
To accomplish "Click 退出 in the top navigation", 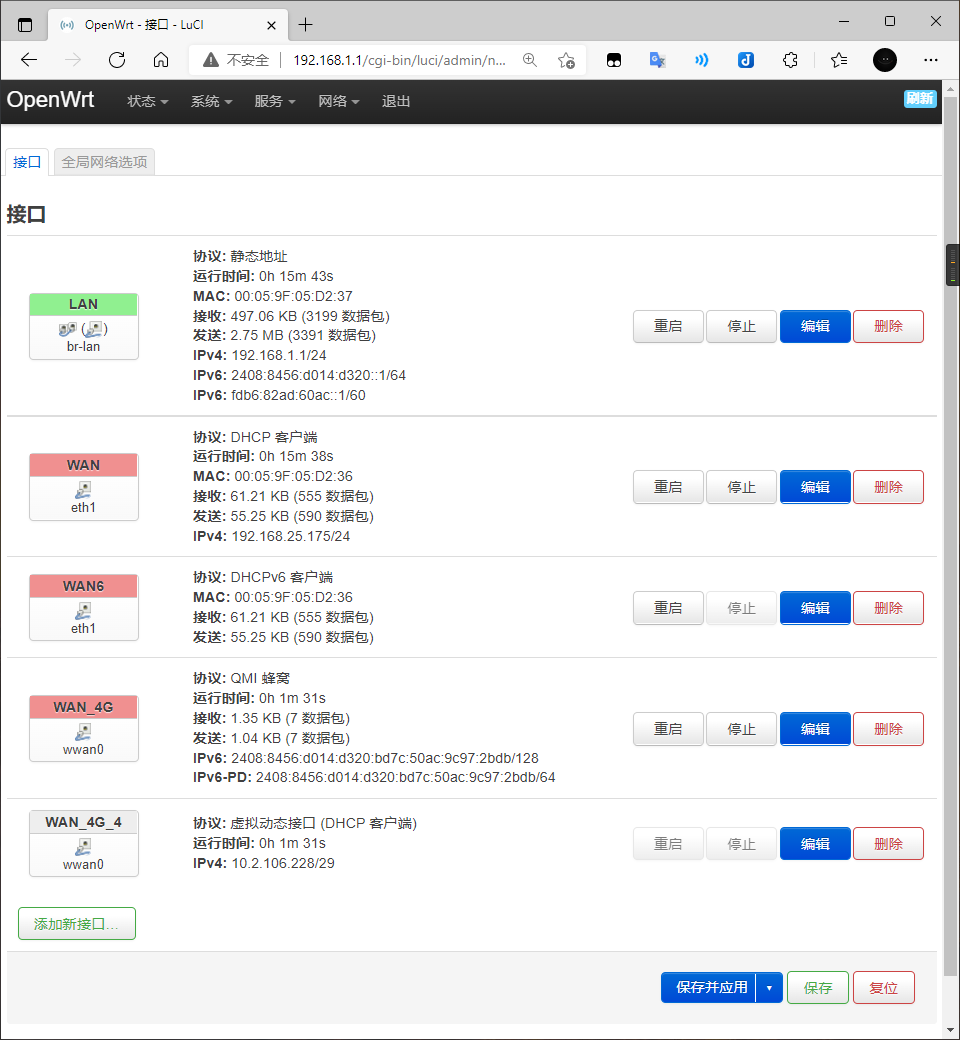I will click(396, 102).
